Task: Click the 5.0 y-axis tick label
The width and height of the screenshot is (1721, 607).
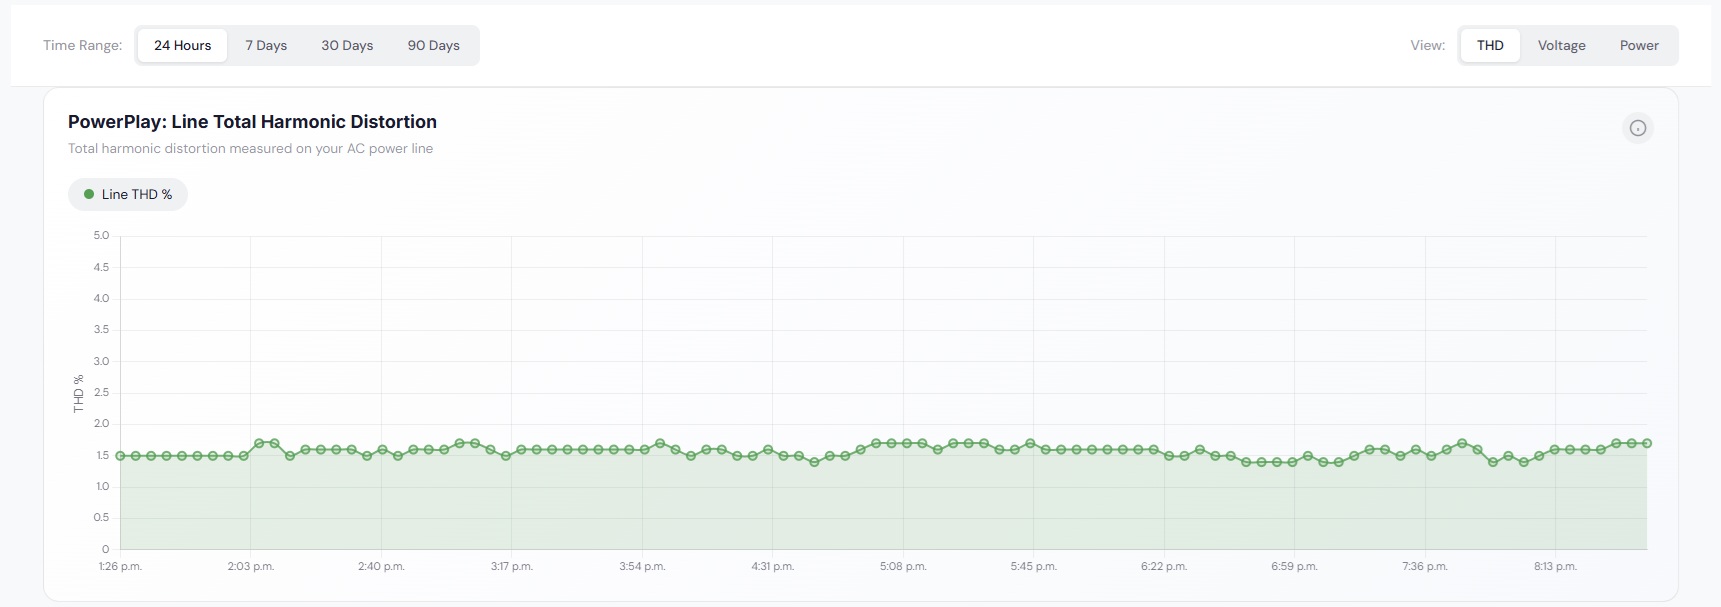Action: point(101,236)
